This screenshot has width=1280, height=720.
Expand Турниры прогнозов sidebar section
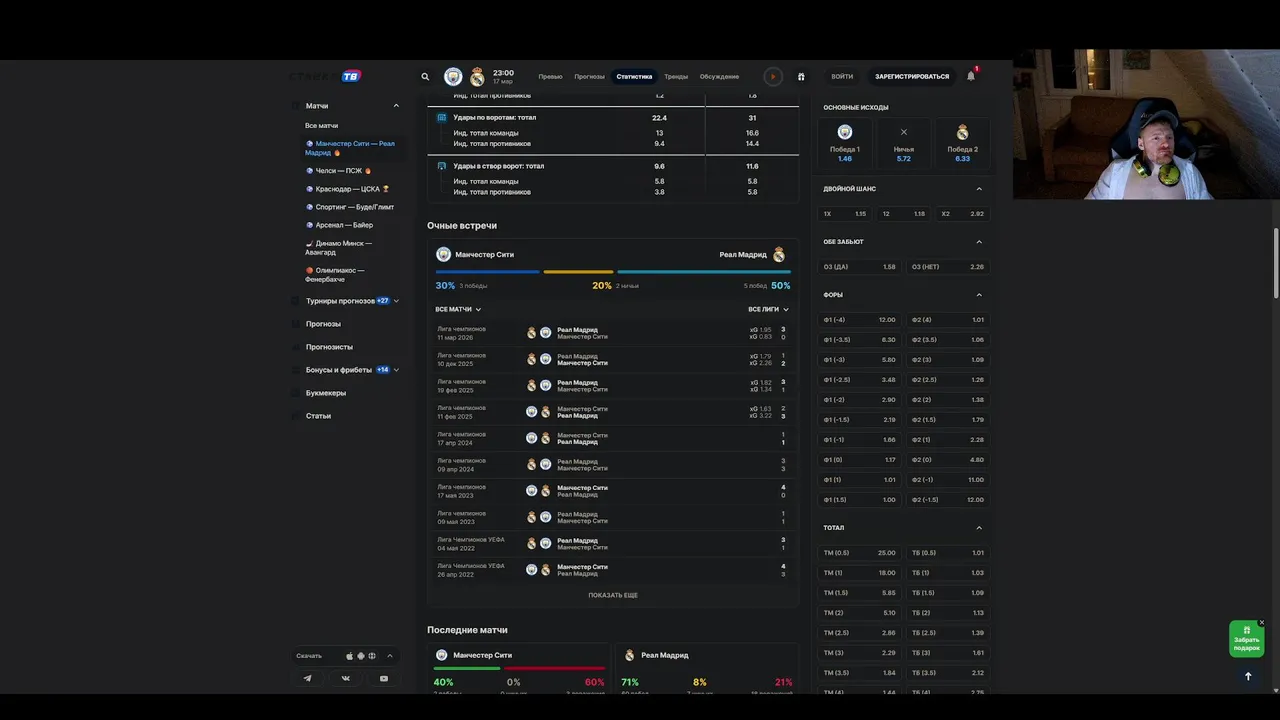point(396,301)
